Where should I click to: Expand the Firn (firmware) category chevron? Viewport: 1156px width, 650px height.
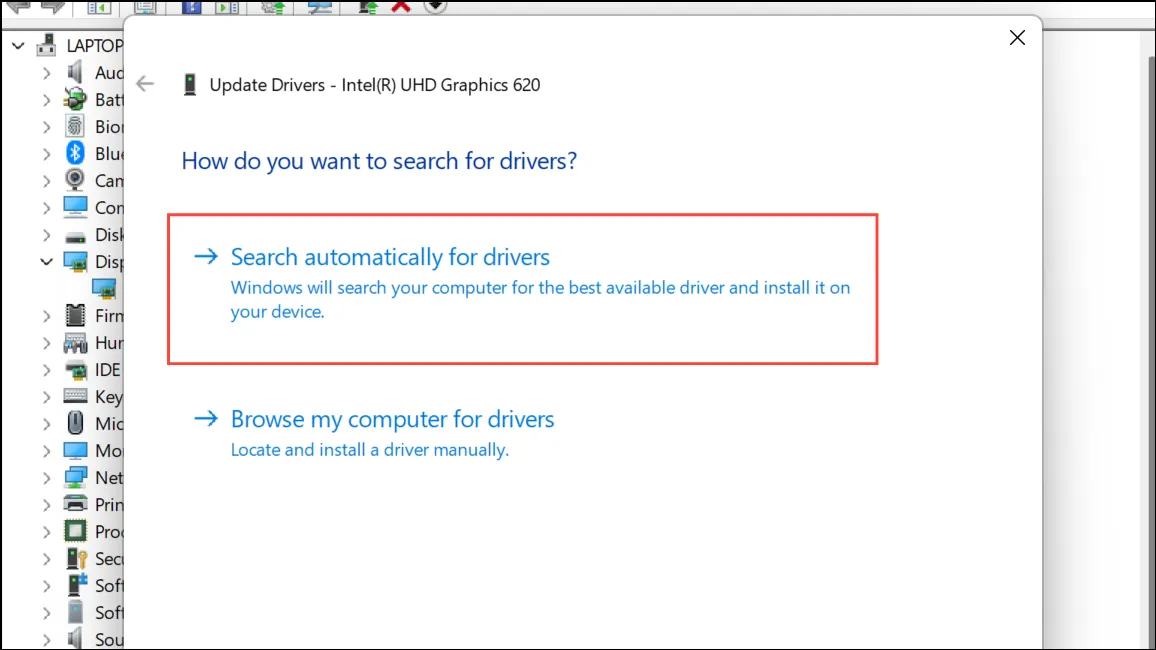pyautogui.click(x=46, y=316)
